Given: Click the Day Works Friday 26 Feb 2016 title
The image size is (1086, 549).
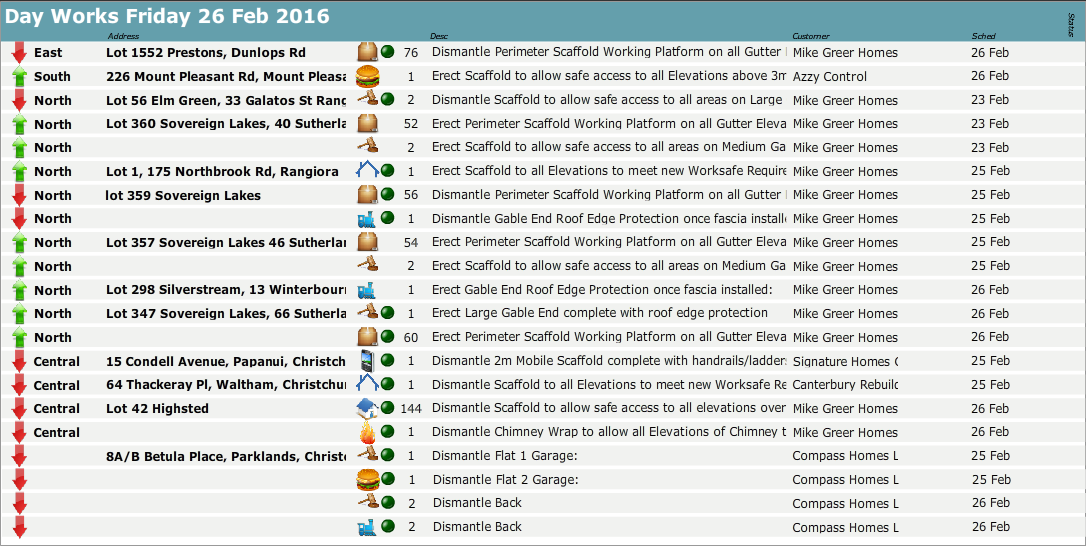Looking at the screenshot, I should (167, 16).
